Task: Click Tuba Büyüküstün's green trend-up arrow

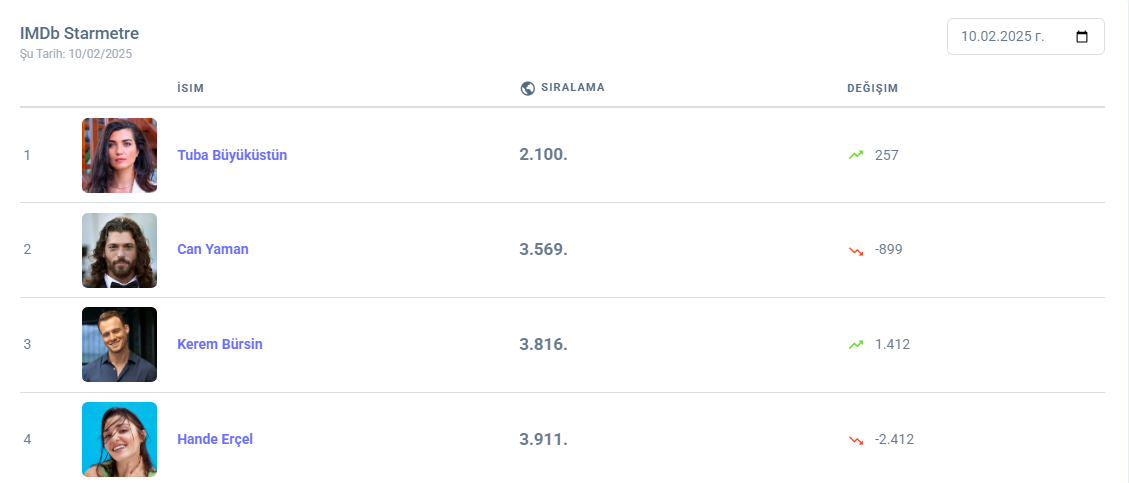Action: pyautogui.click(x=856, y=155)
